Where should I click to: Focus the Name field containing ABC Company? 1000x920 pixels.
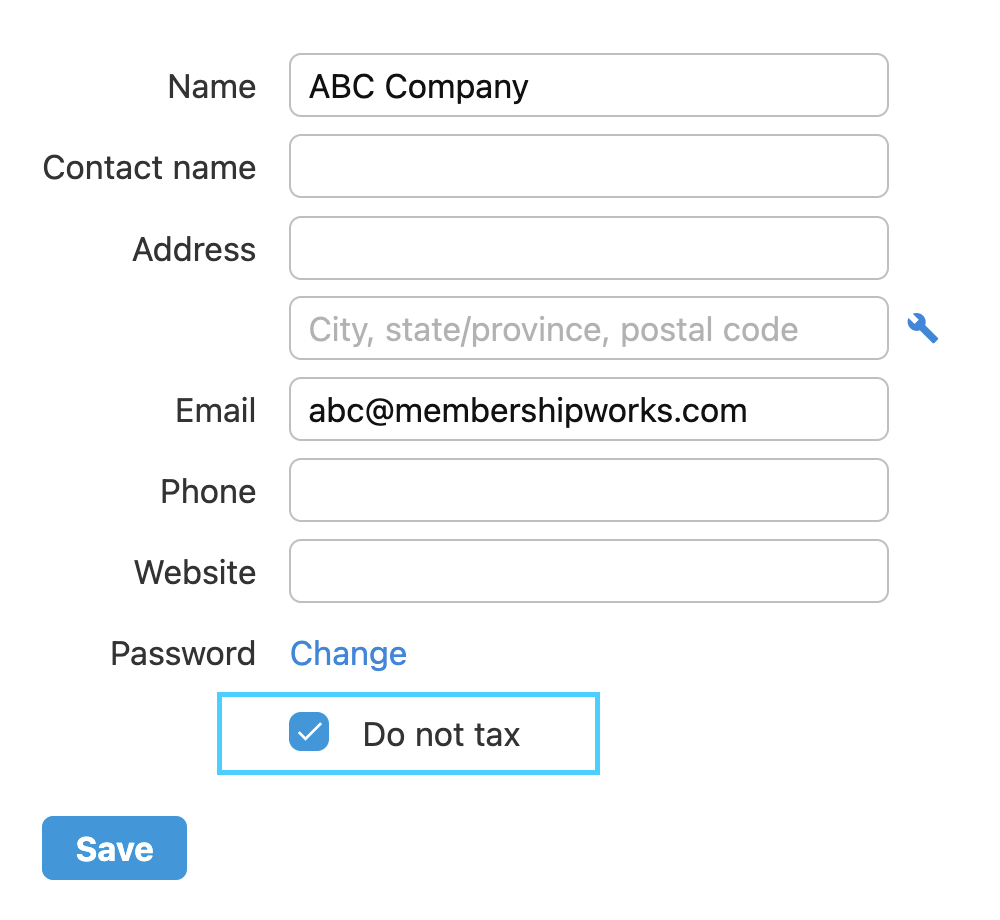[588, 86]
